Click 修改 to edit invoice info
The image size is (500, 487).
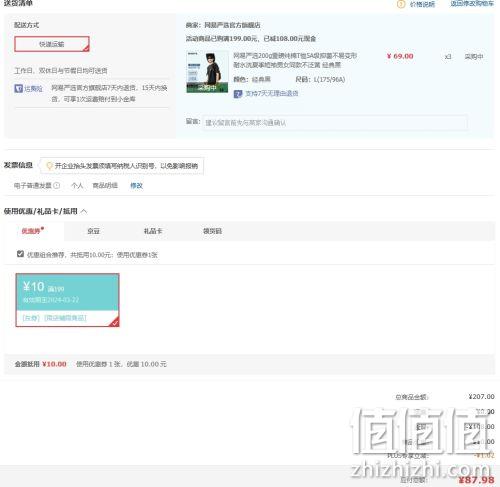(136, 186)
